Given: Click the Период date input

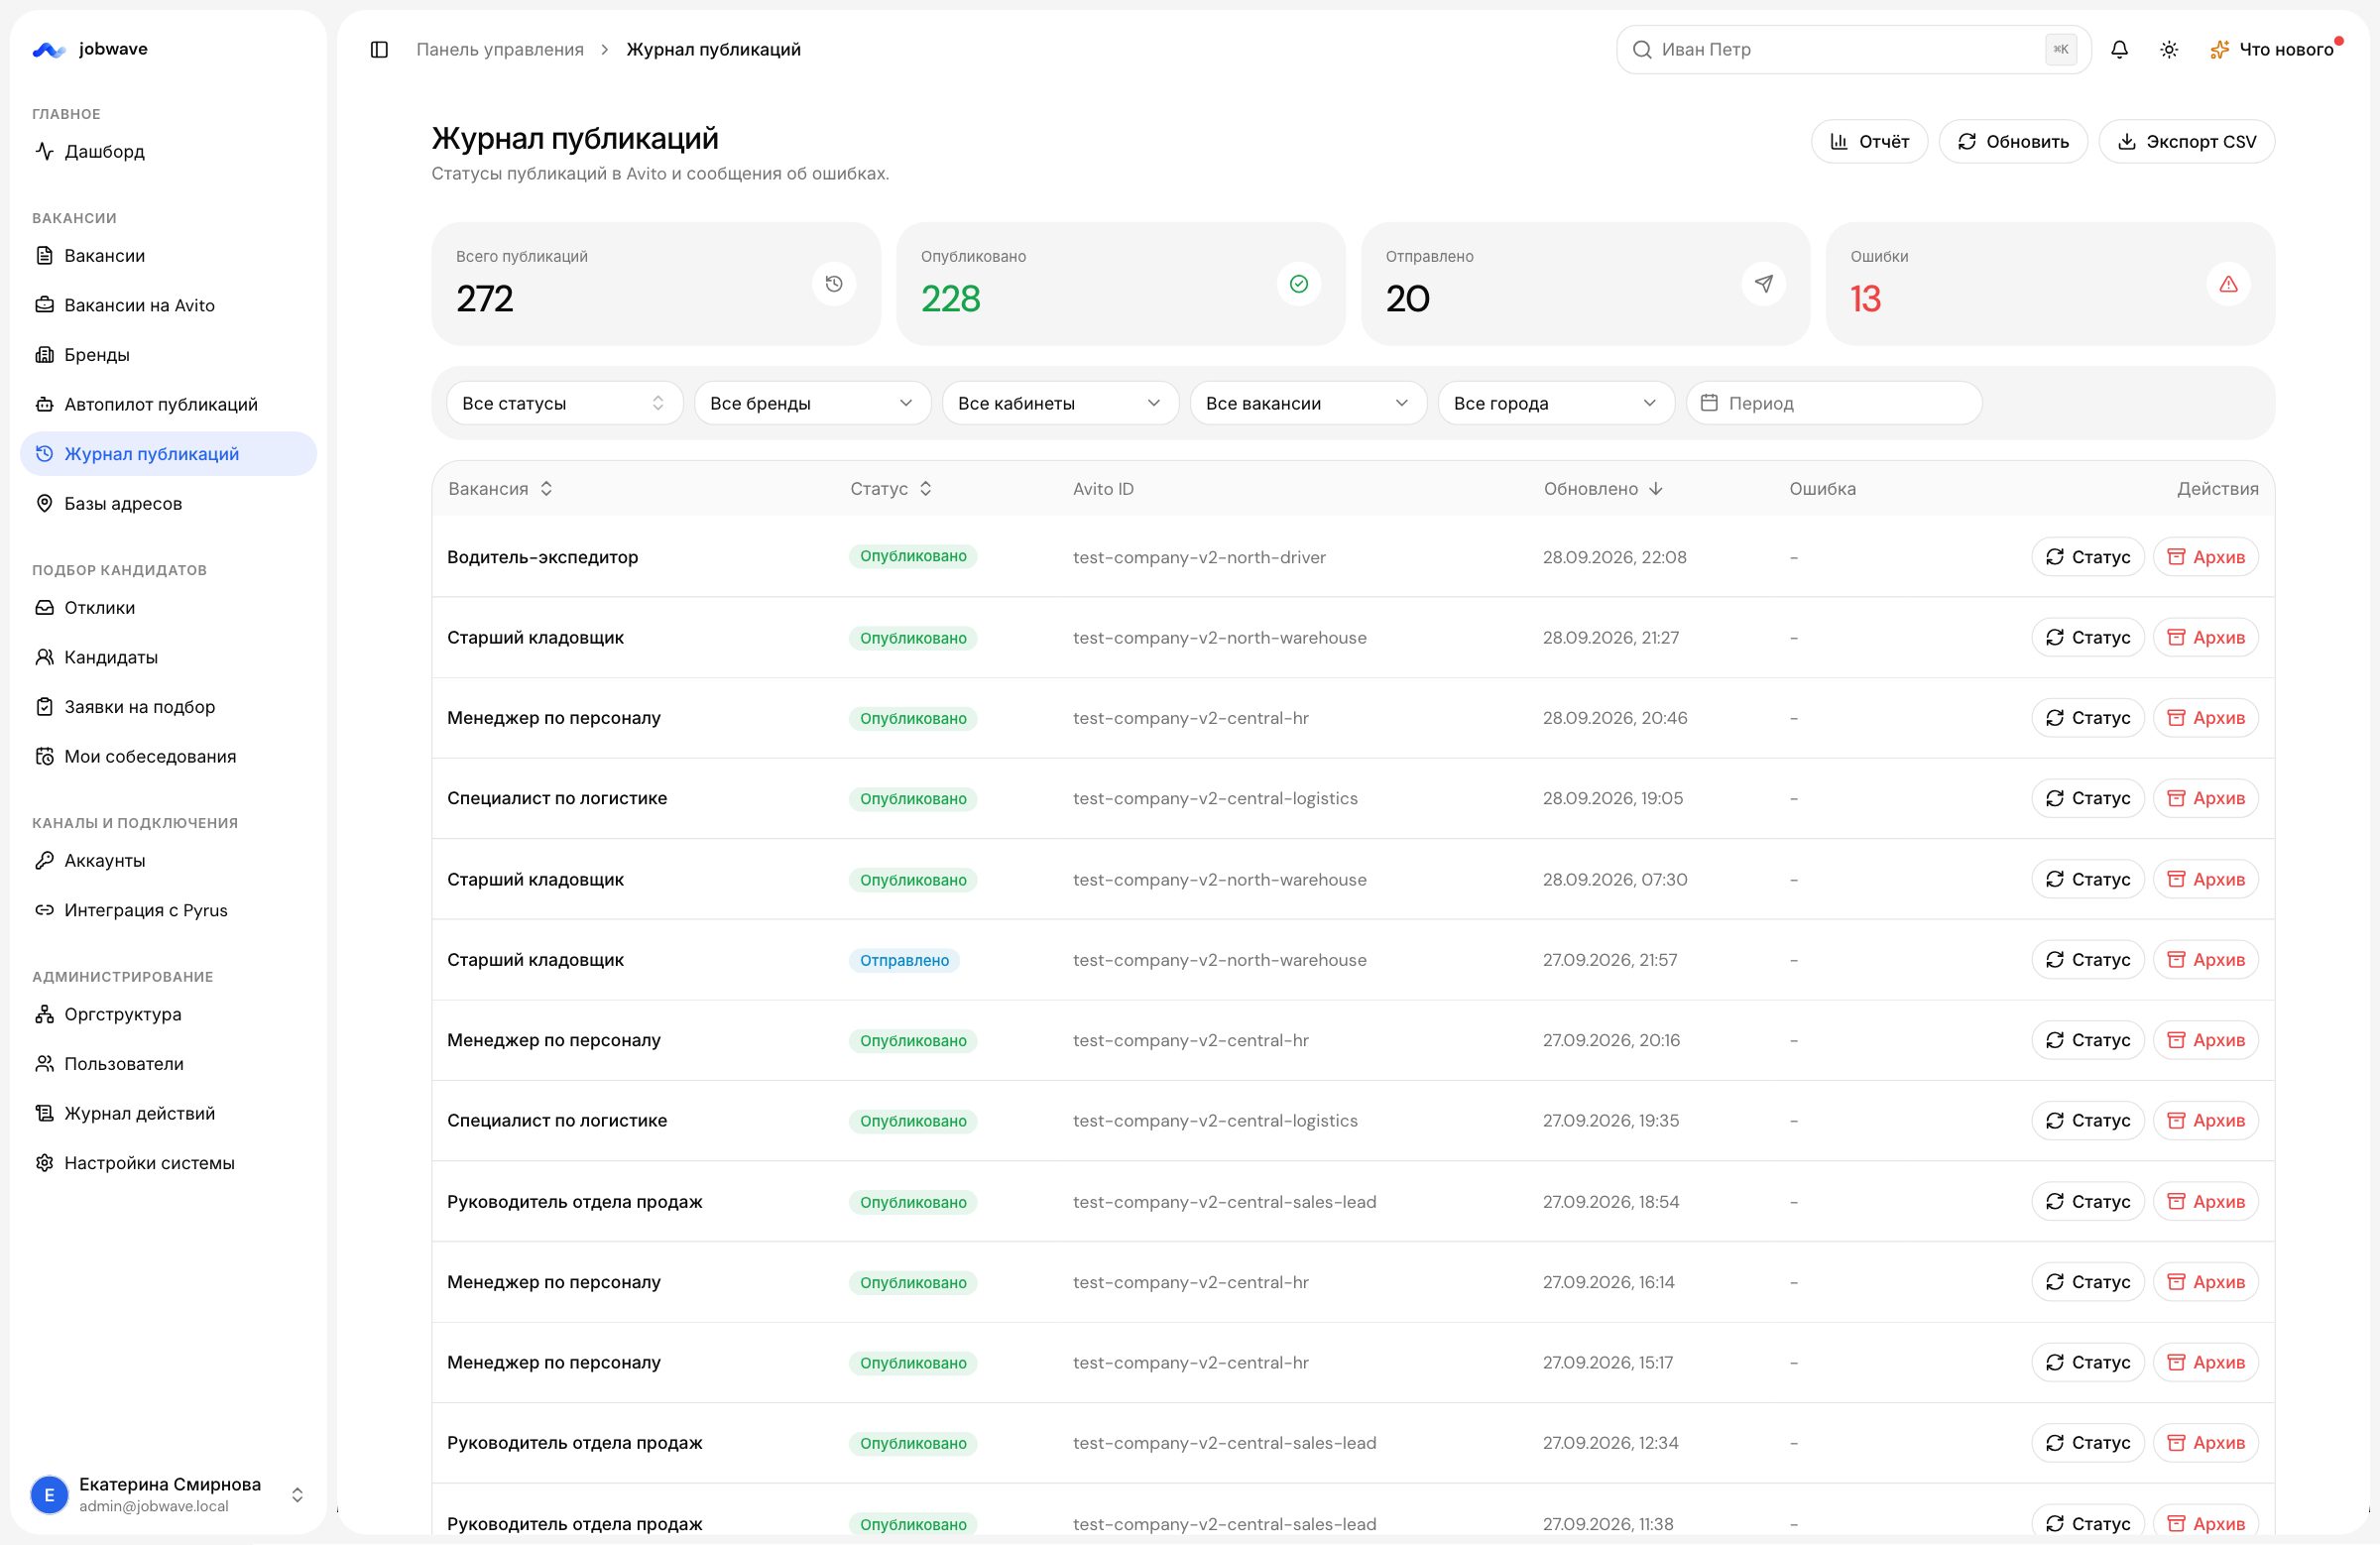Looking at the screenshot, I should click(x=1834, y=403).
